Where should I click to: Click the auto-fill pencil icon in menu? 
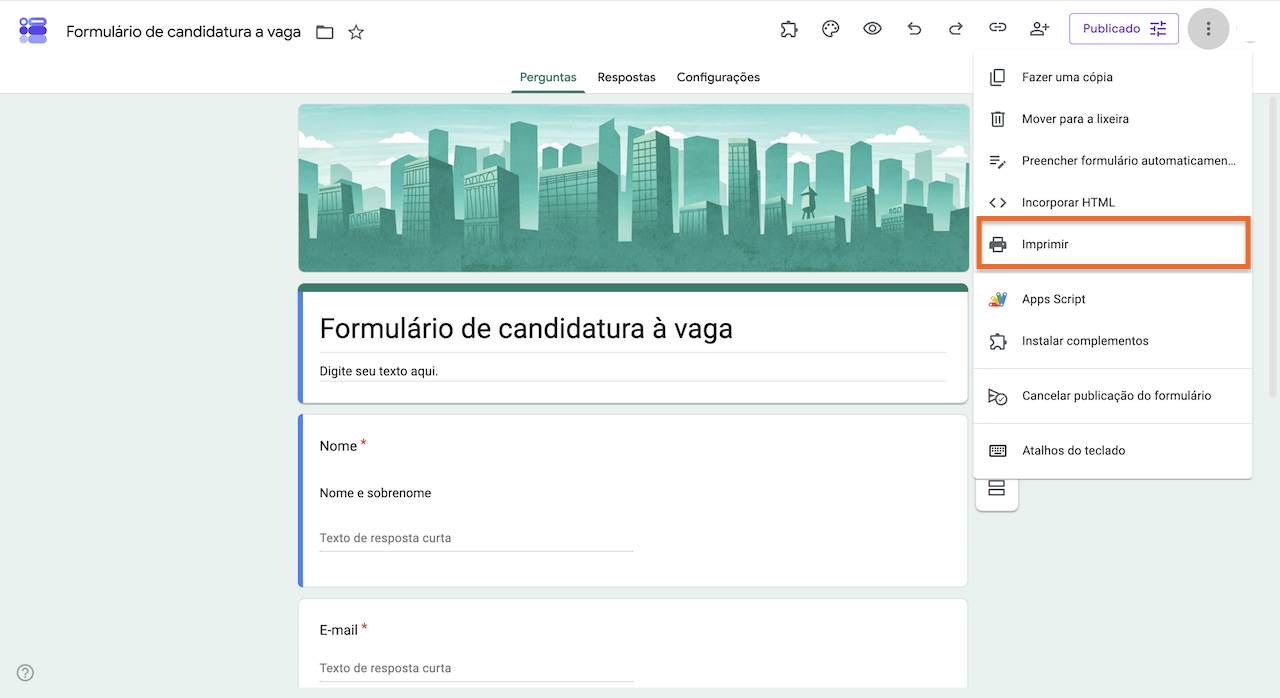[997, 161]
